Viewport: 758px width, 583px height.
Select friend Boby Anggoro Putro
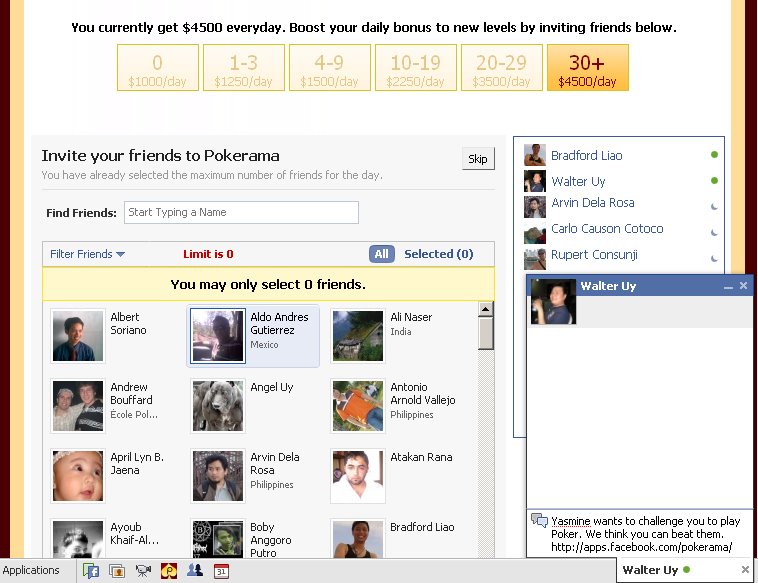pyautogui.click(x=253, y=538)
